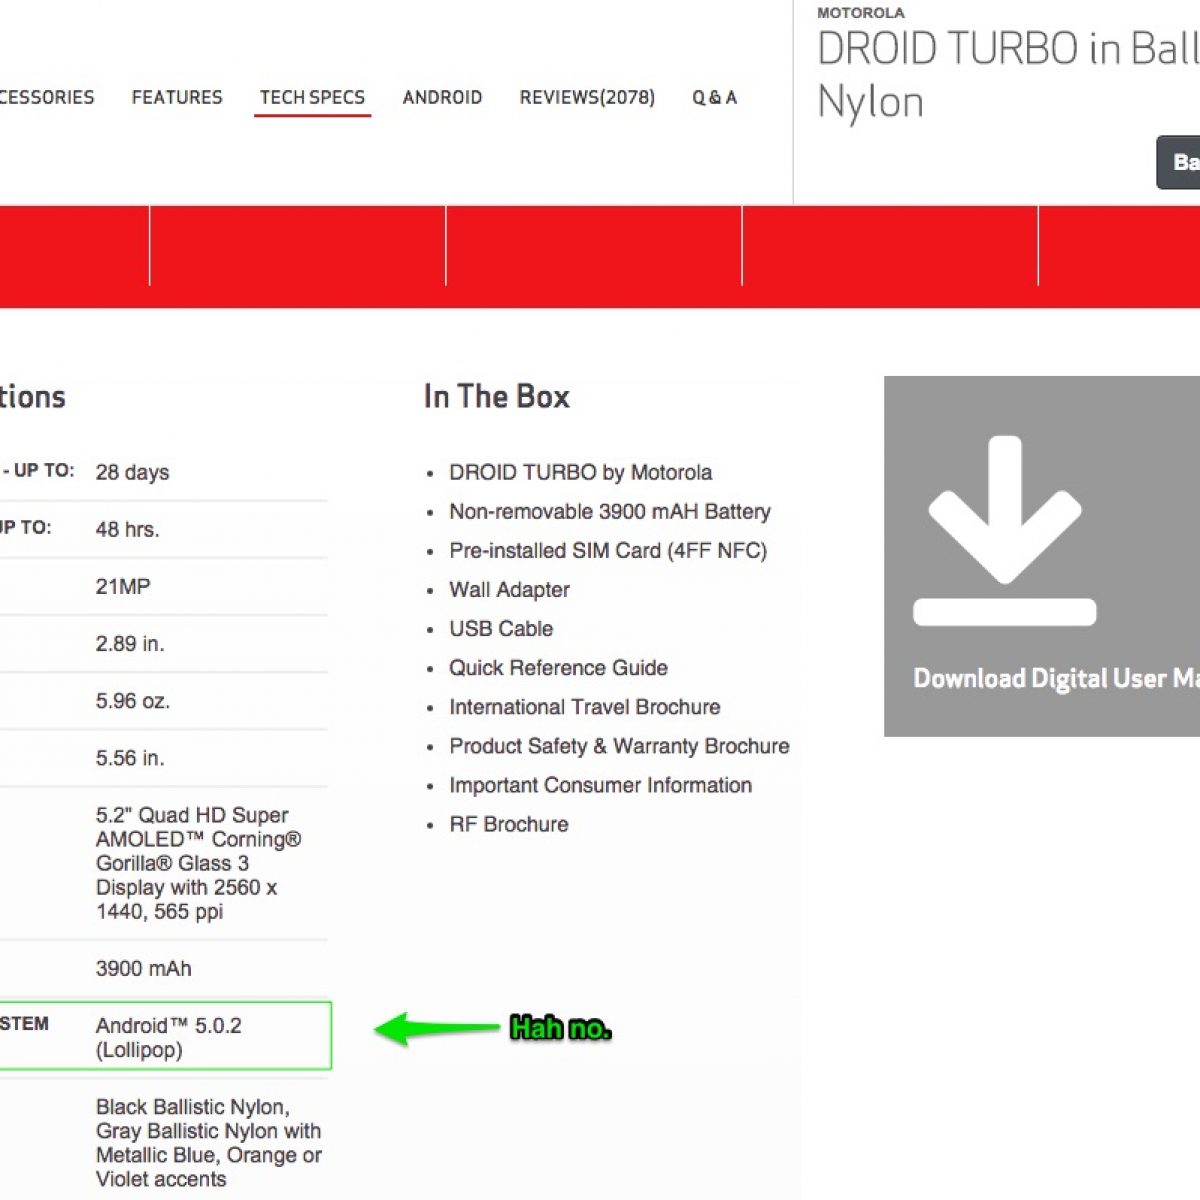
Task: Click the 21MP camera spec value
Action: pos(123,587)
